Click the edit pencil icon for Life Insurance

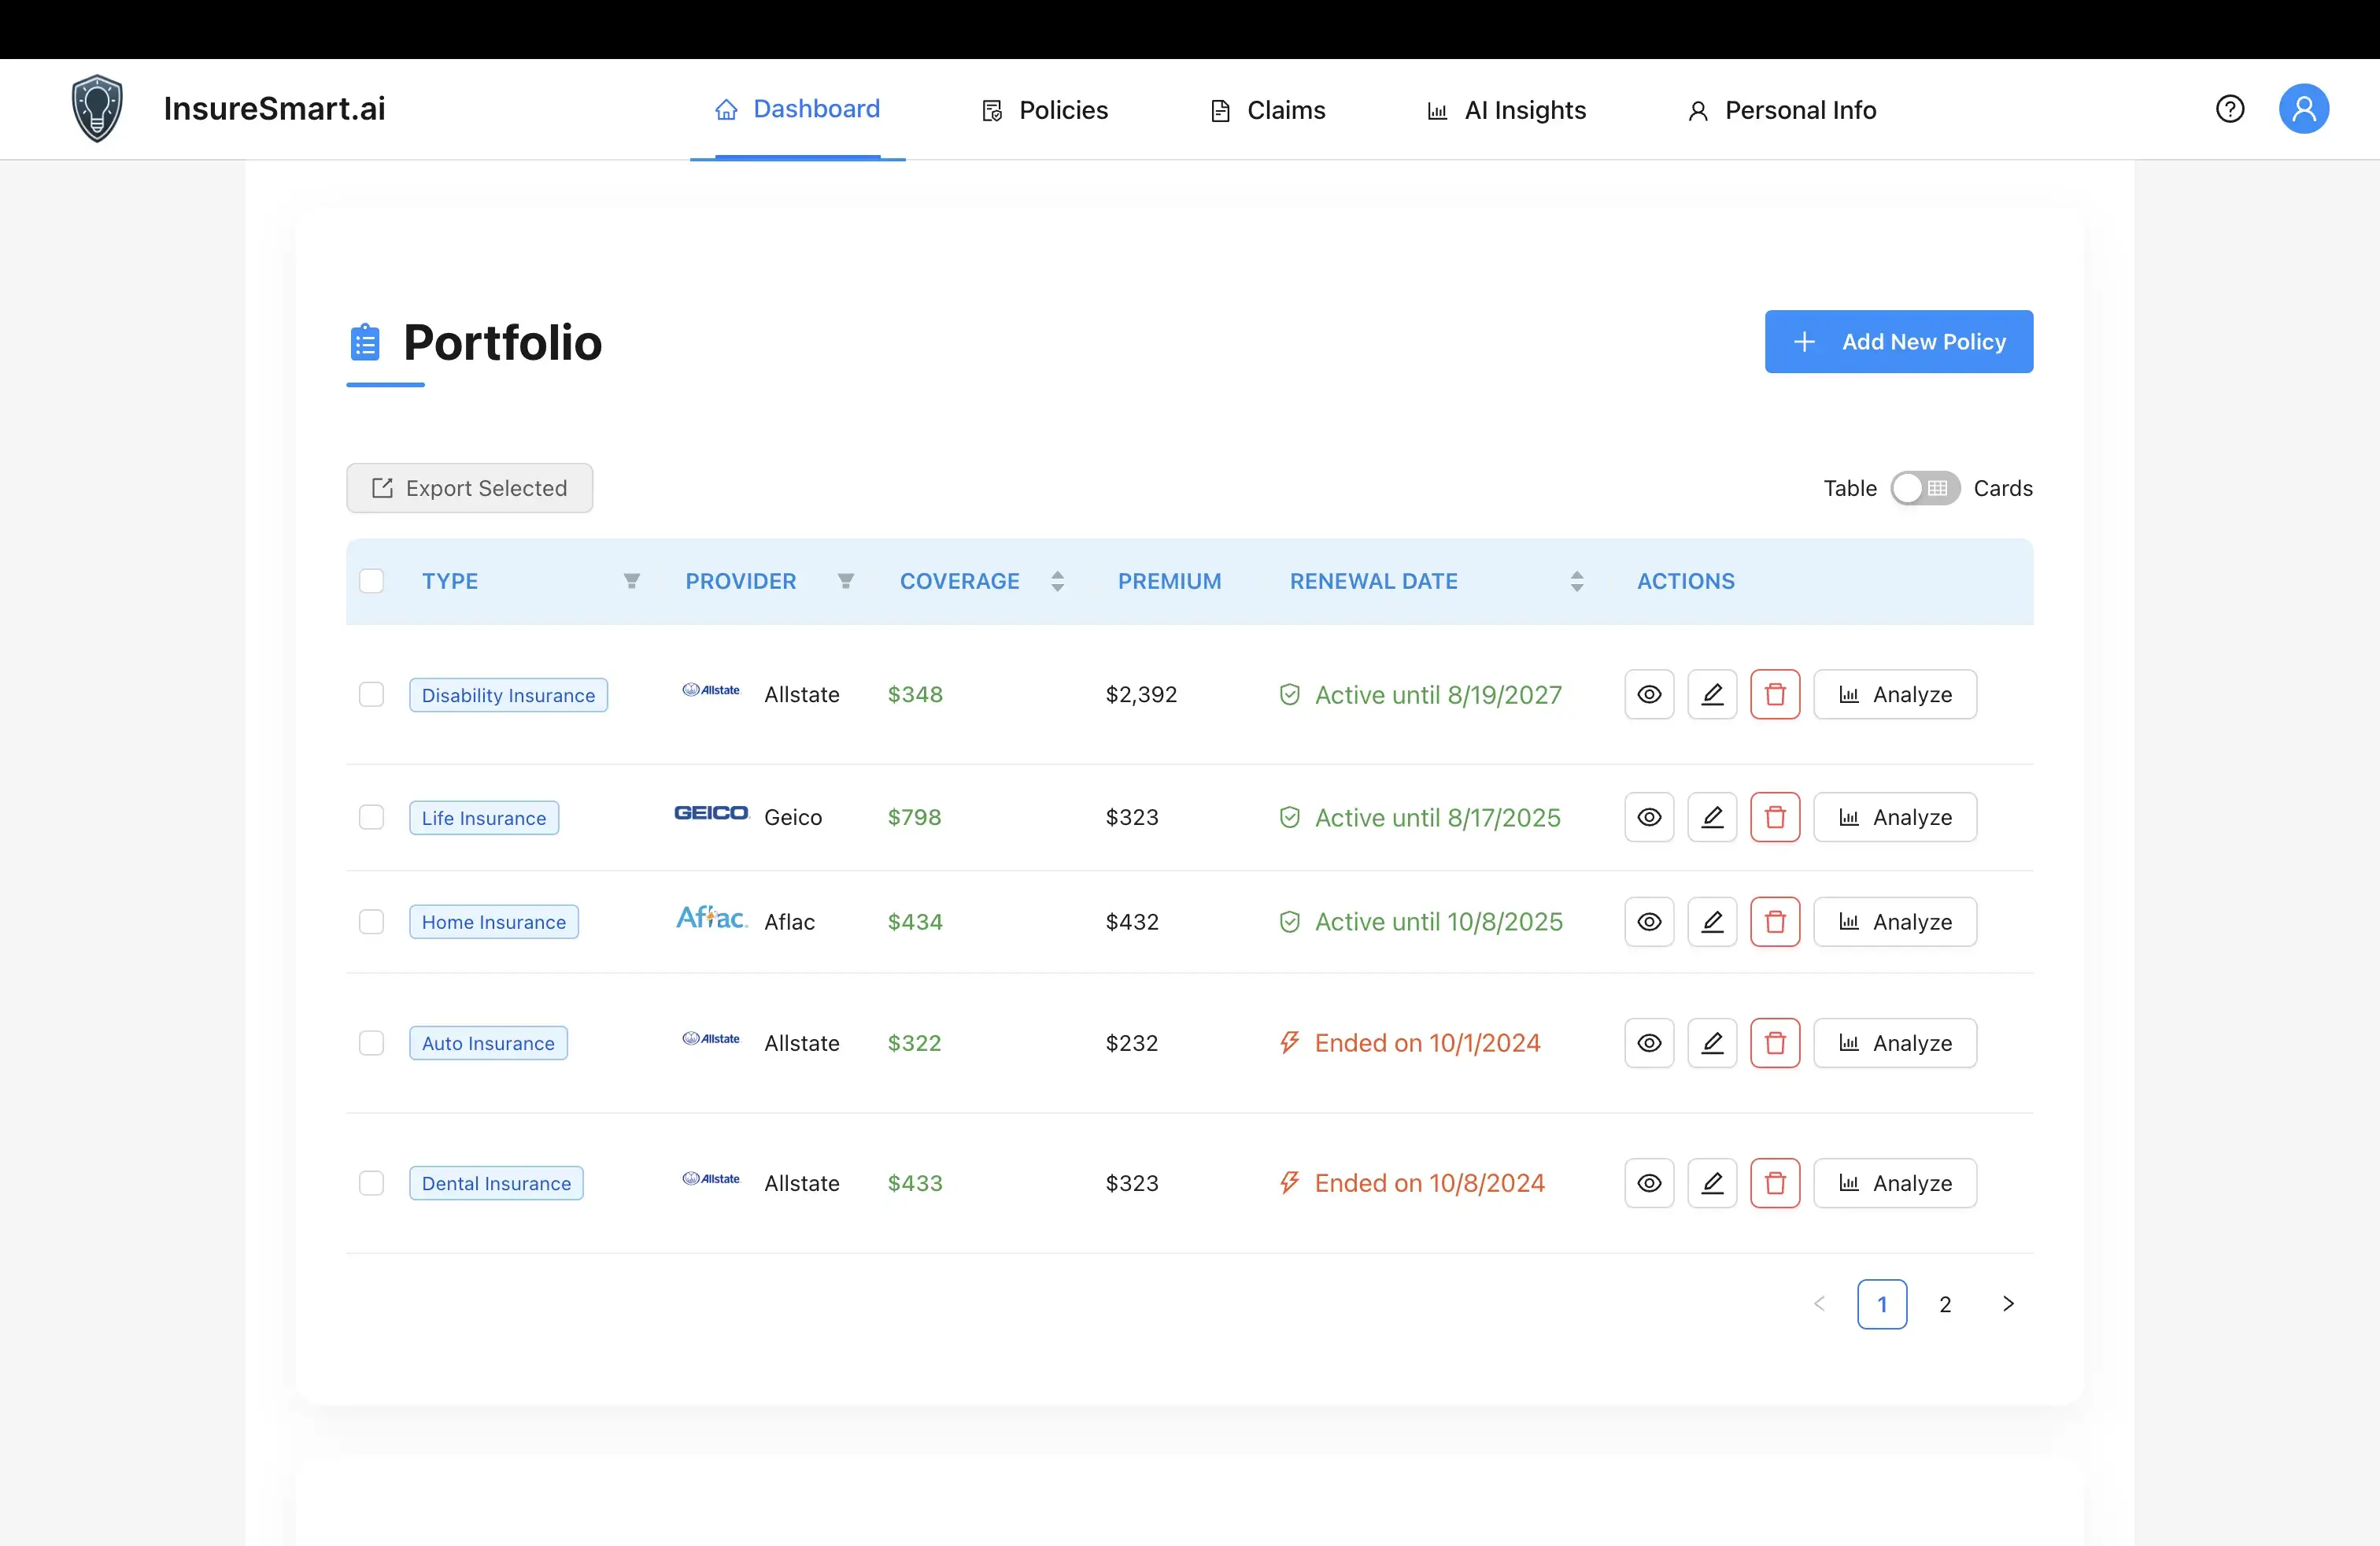1712,817
